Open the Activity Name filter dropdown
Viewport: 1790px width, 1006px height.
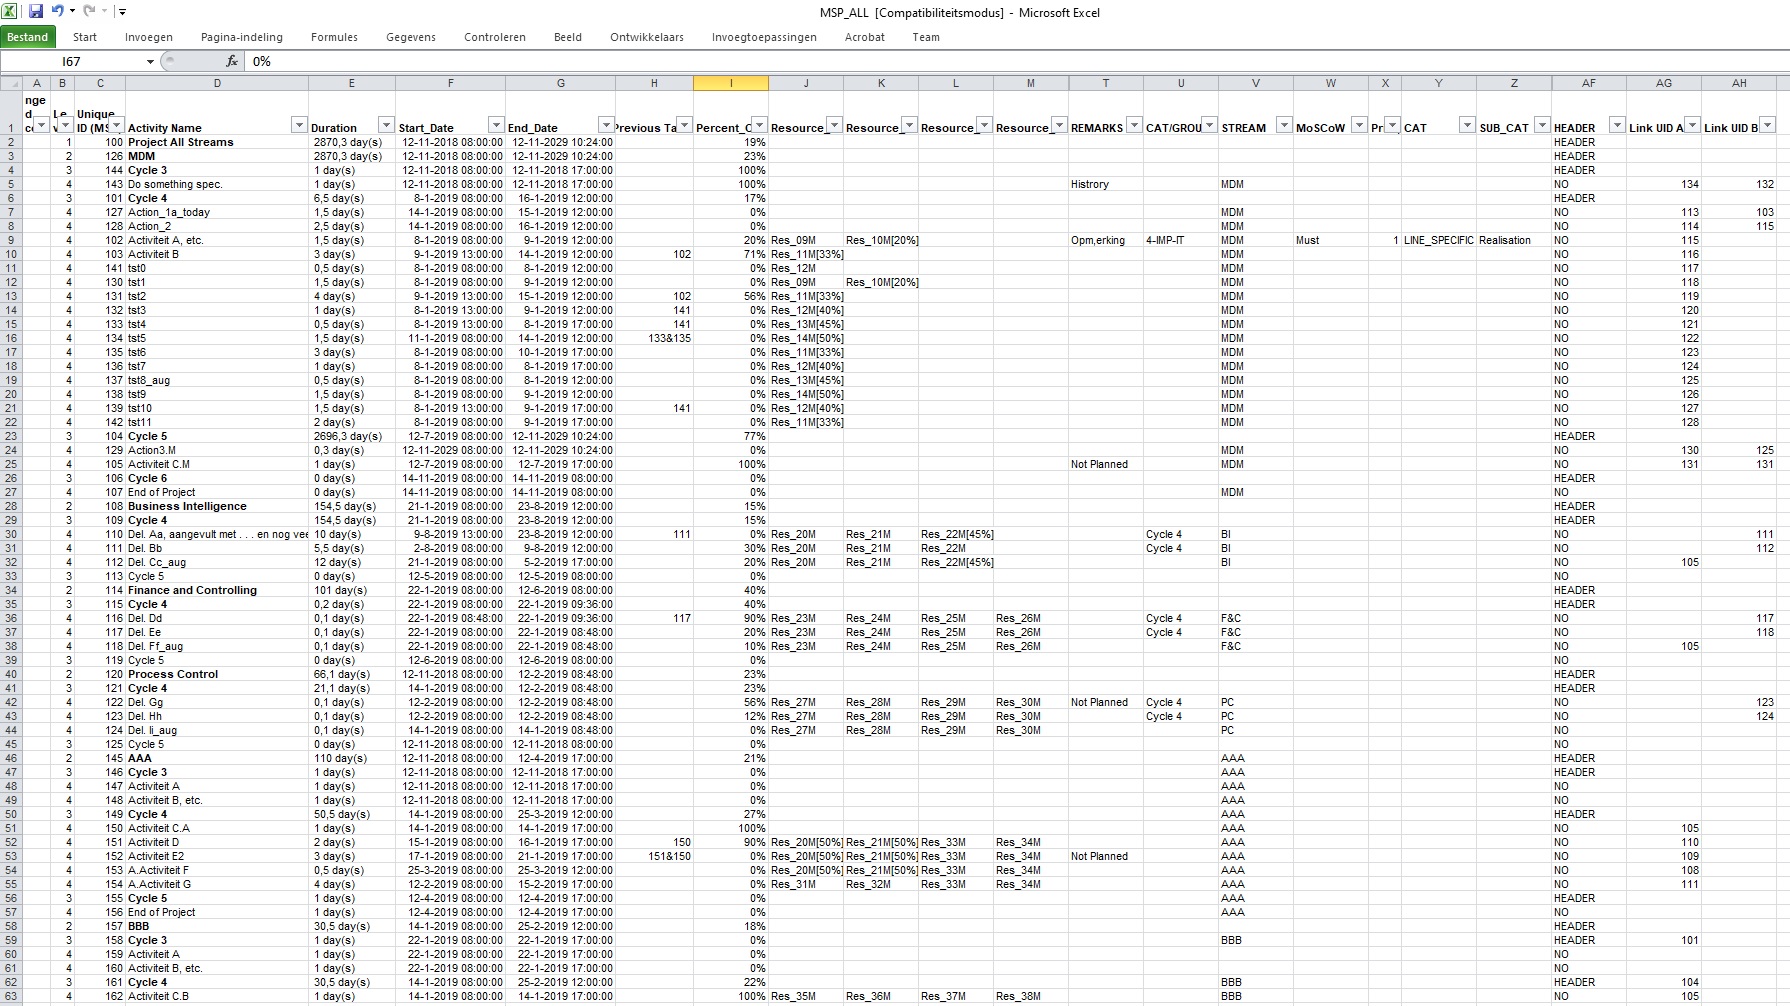[298, 125]
